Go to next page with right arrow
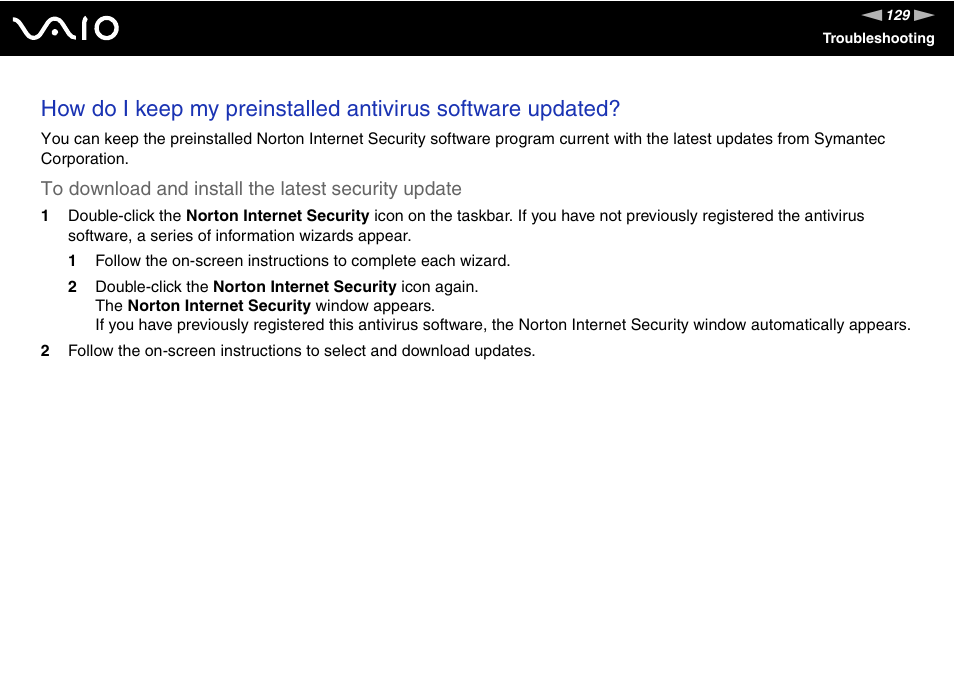This screenshot has width=954, height=674. coord(924,15)
